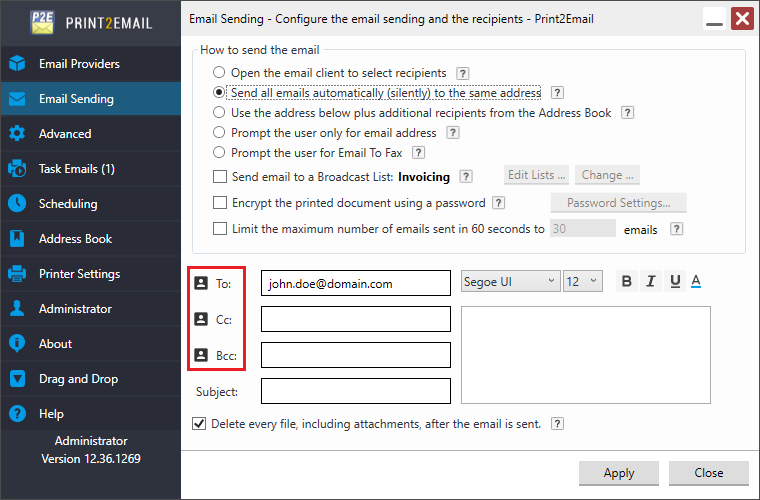760x500 pixels.
Task: Click the Close button
Action: (x=709, y=473)
